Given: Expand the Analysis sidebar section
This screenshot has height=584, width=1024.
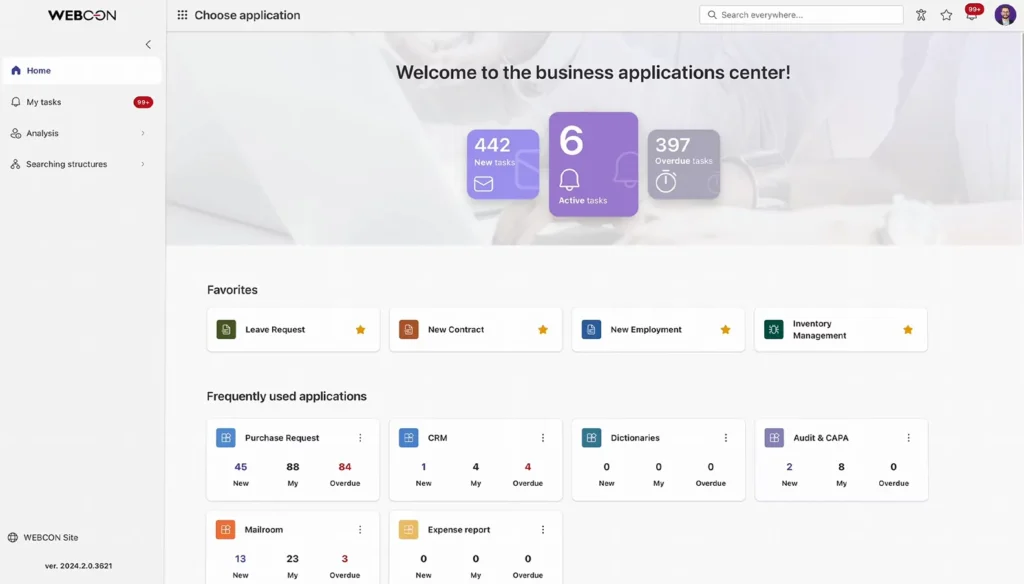Looking at the screenshot, I should 46,132.
